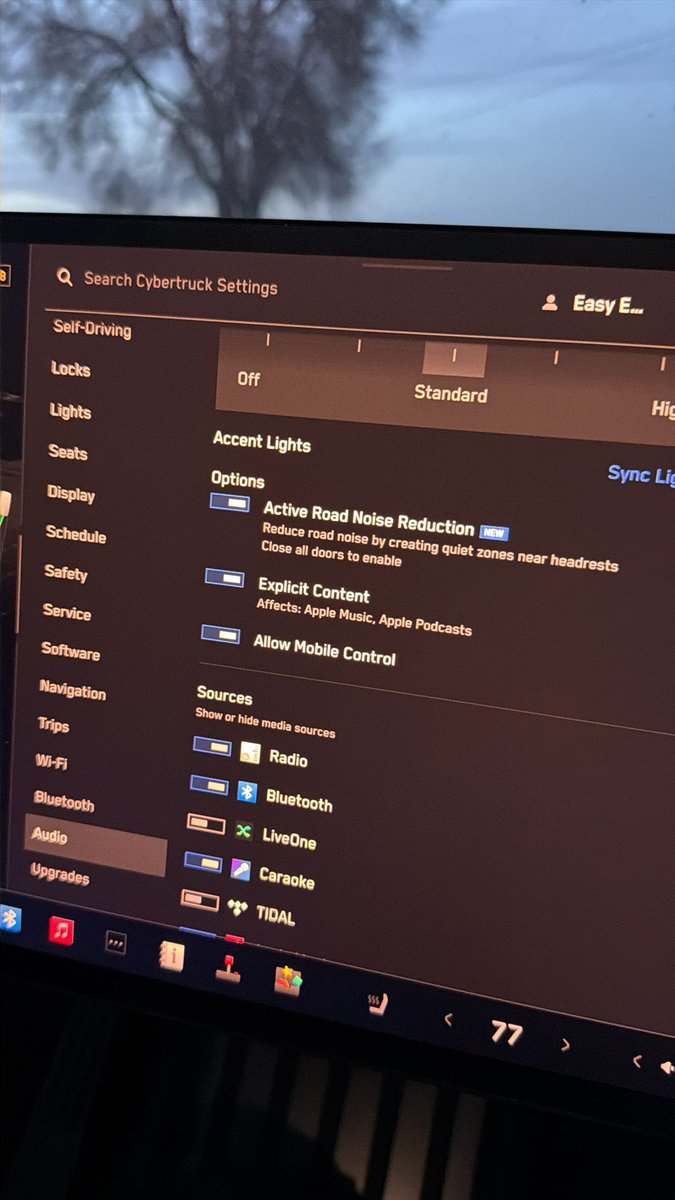This screenshot has width=675, height=1200.
Task: Click the Radio source icon
Action: 251,753
